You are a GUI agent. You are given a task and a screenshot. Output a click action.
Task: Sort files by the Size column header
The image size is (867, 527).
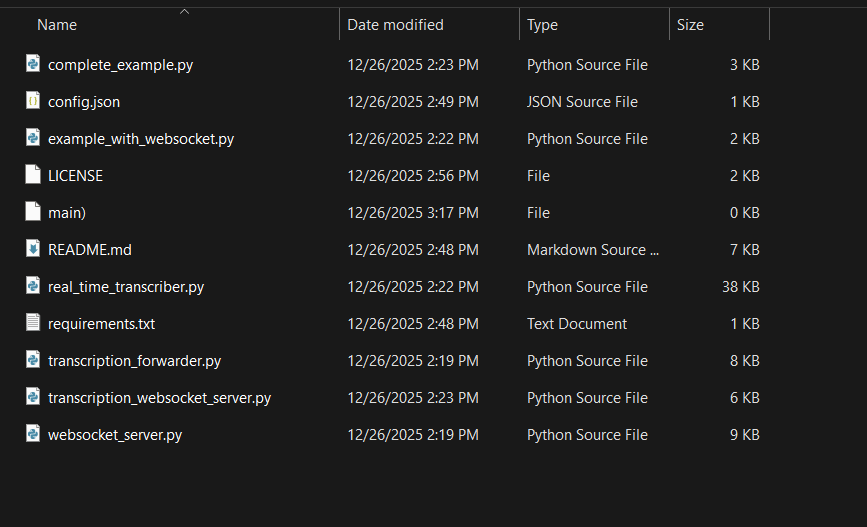690,25
